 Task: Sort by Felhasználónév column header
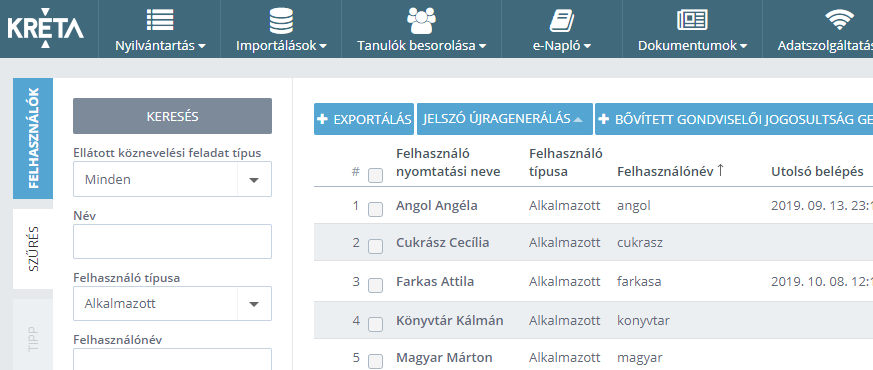tap(665, 171)
